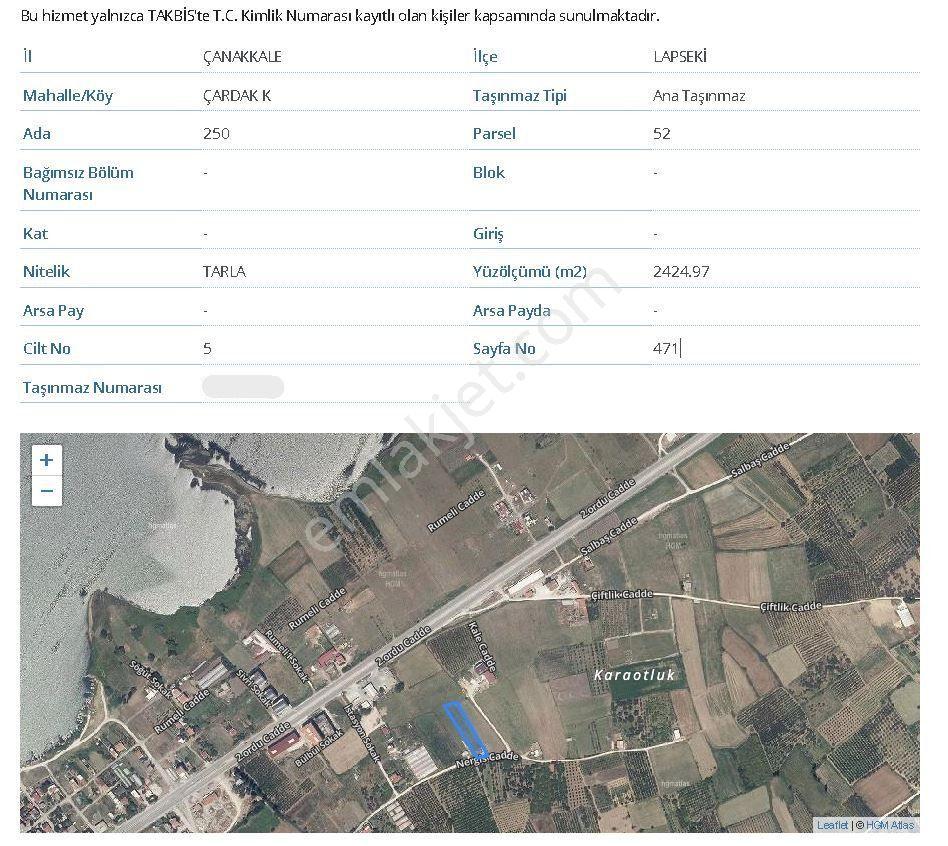Screen dimensions: 948x846
Task: Click the Nitelik value TARLA
Action: (x=224, y=272)
